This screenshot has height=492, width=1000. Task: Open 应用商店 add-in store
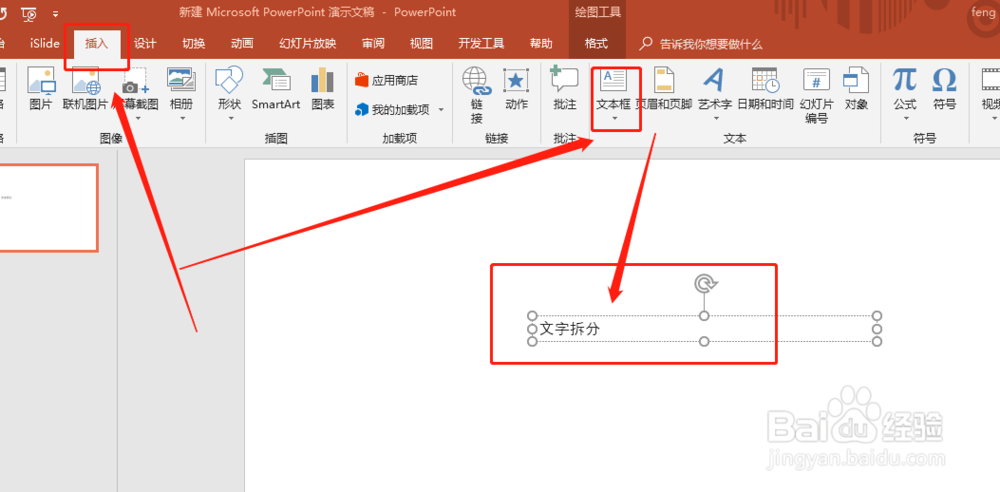click(x=386, y=80)
